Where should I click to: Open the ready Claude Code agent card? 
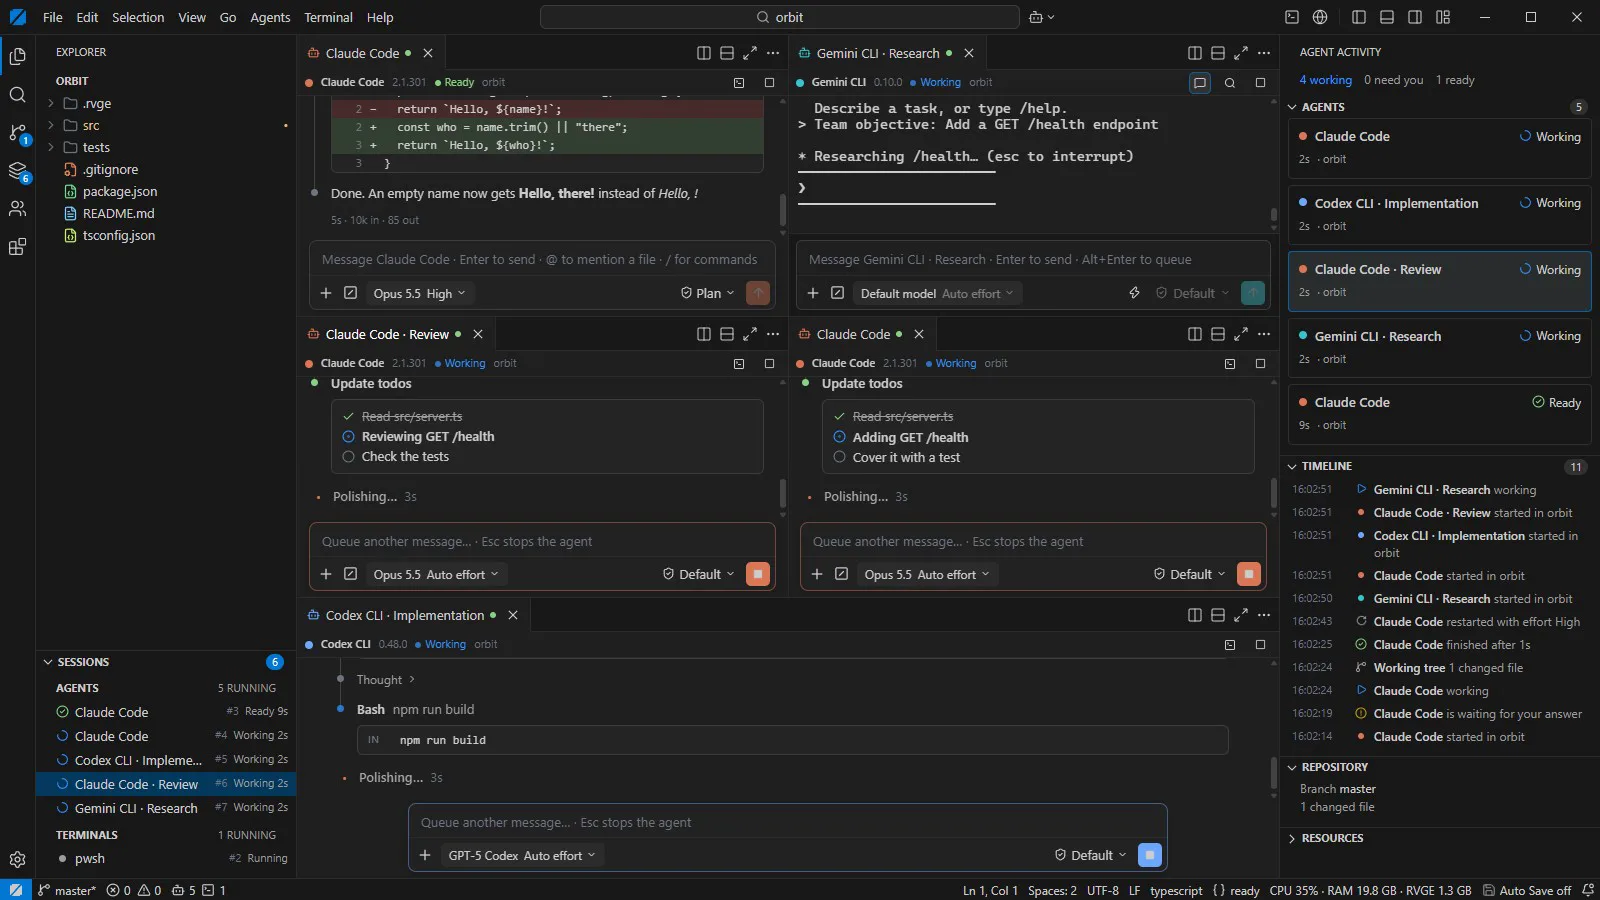click(x=1439, y=413)
